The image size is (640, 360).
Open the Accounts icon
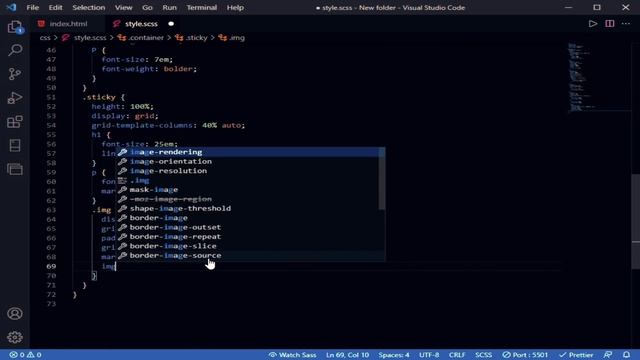point(15,313)
